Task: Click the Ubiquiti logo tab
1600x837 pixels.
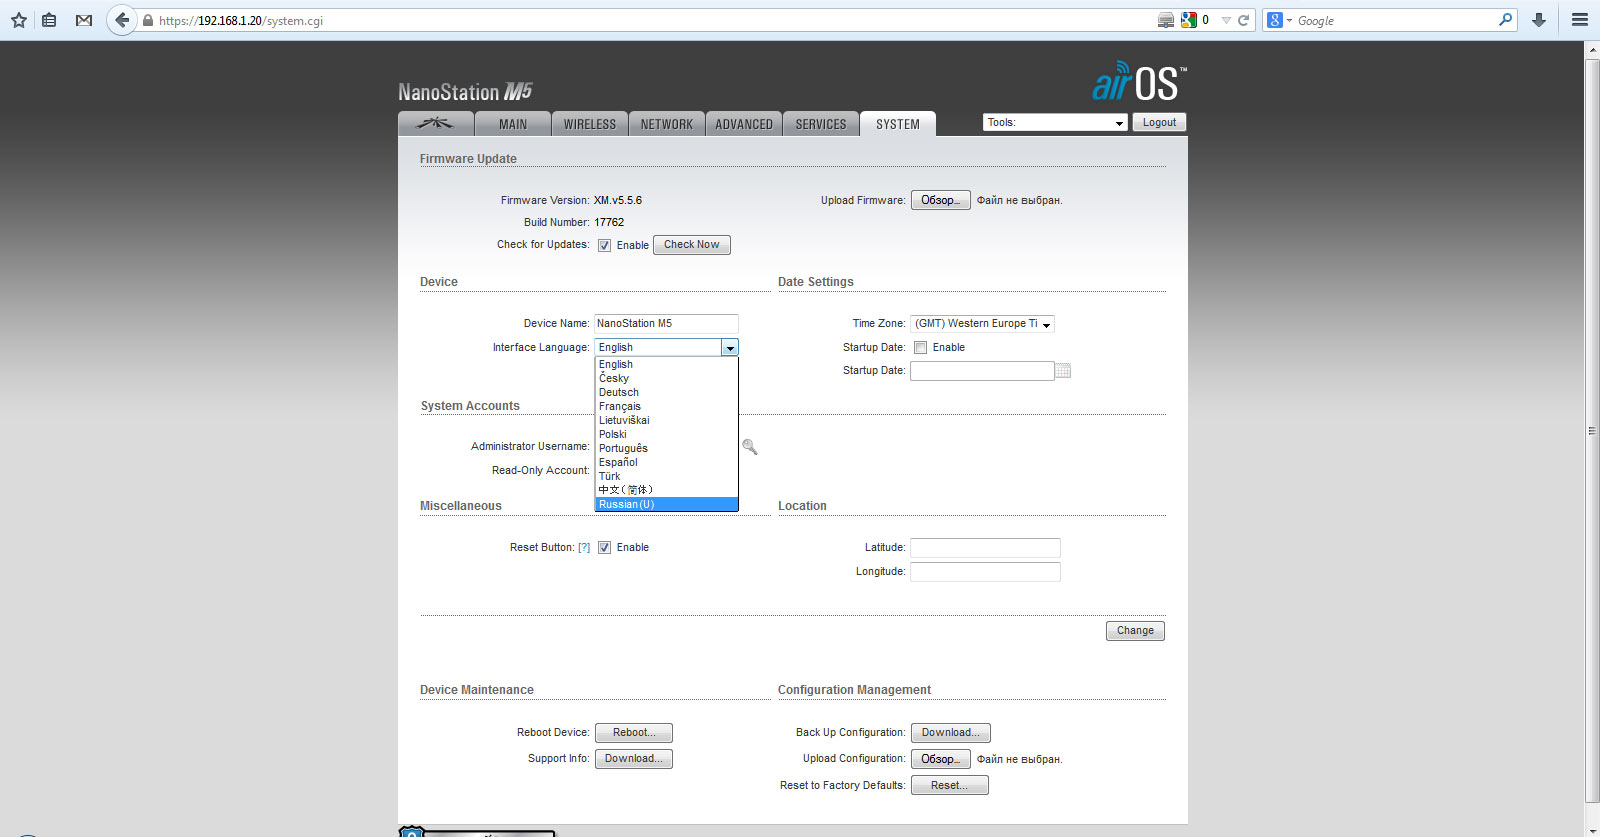Action: coord(435,124)
